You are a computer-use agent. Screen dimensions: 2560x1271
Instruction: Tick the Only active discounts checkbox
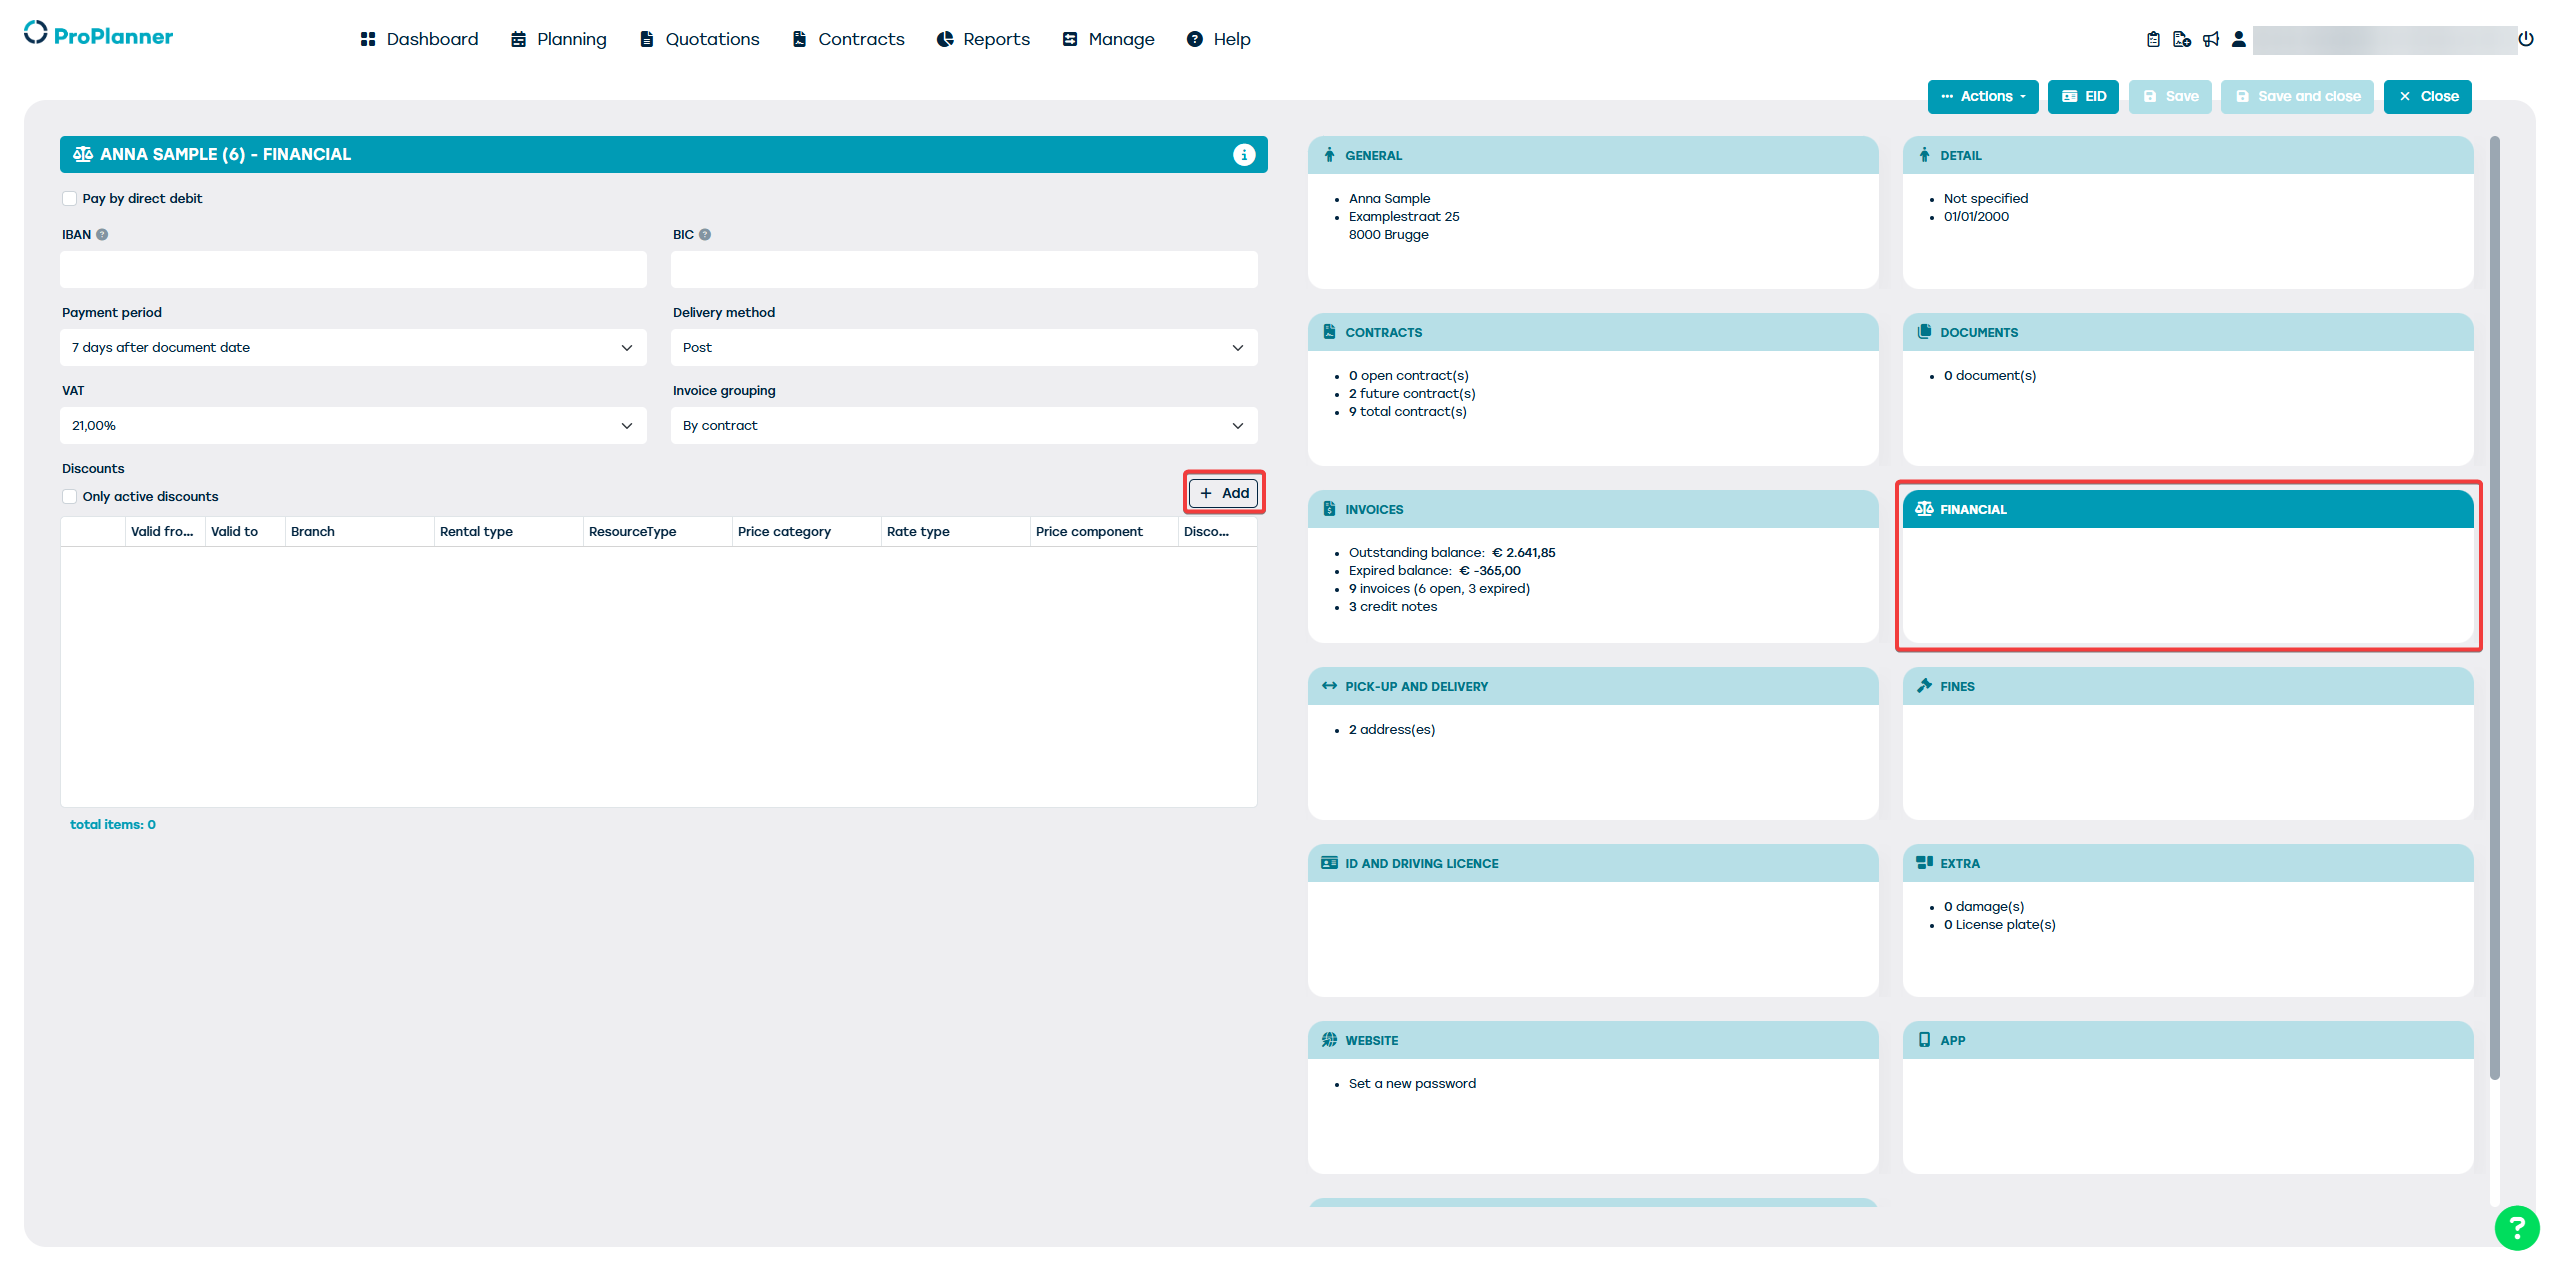69,497
